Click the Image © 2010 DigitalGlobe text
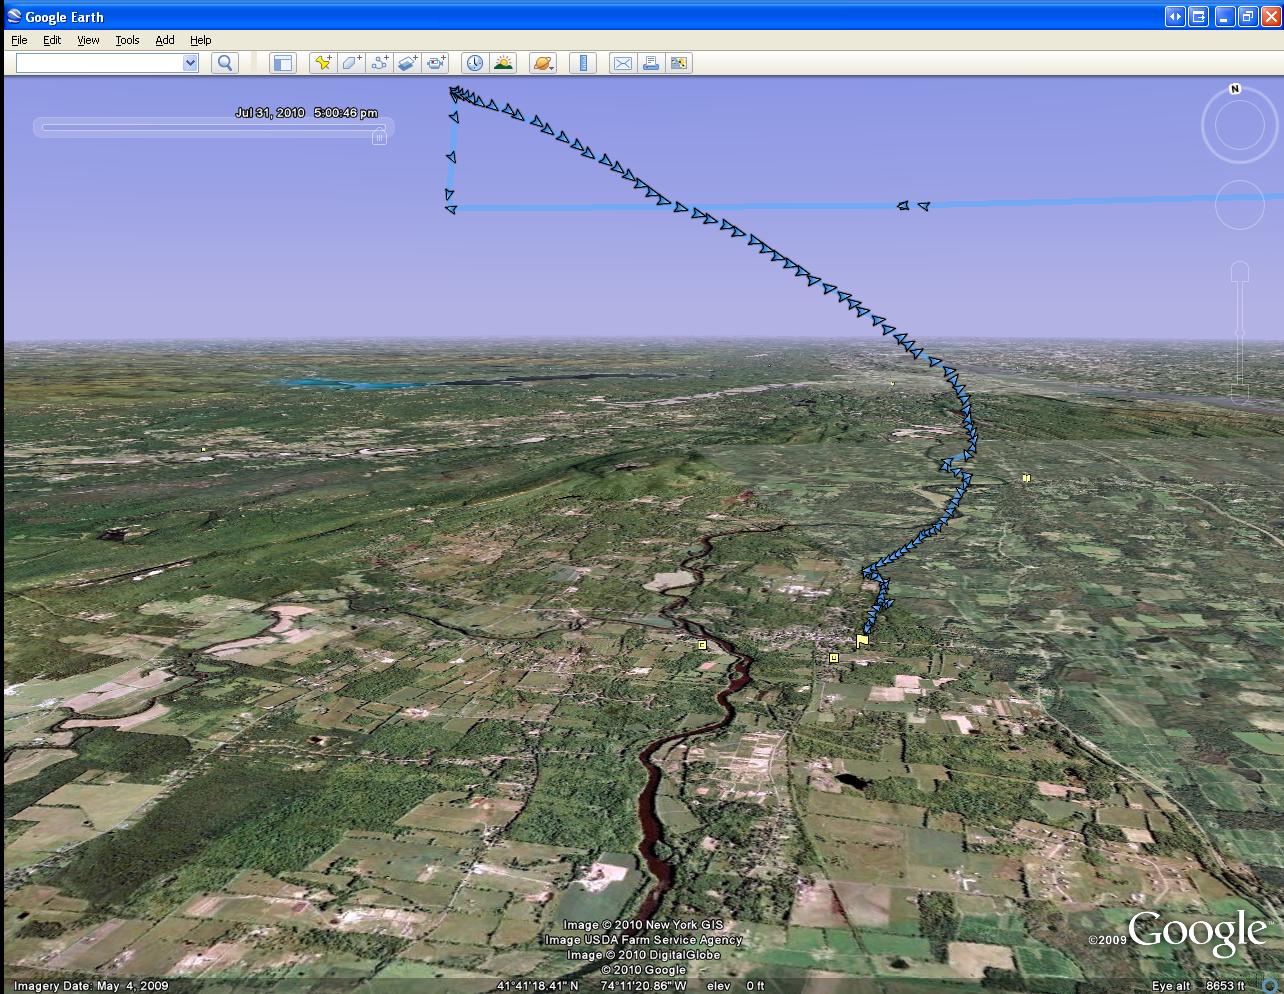 pos(643,955)
